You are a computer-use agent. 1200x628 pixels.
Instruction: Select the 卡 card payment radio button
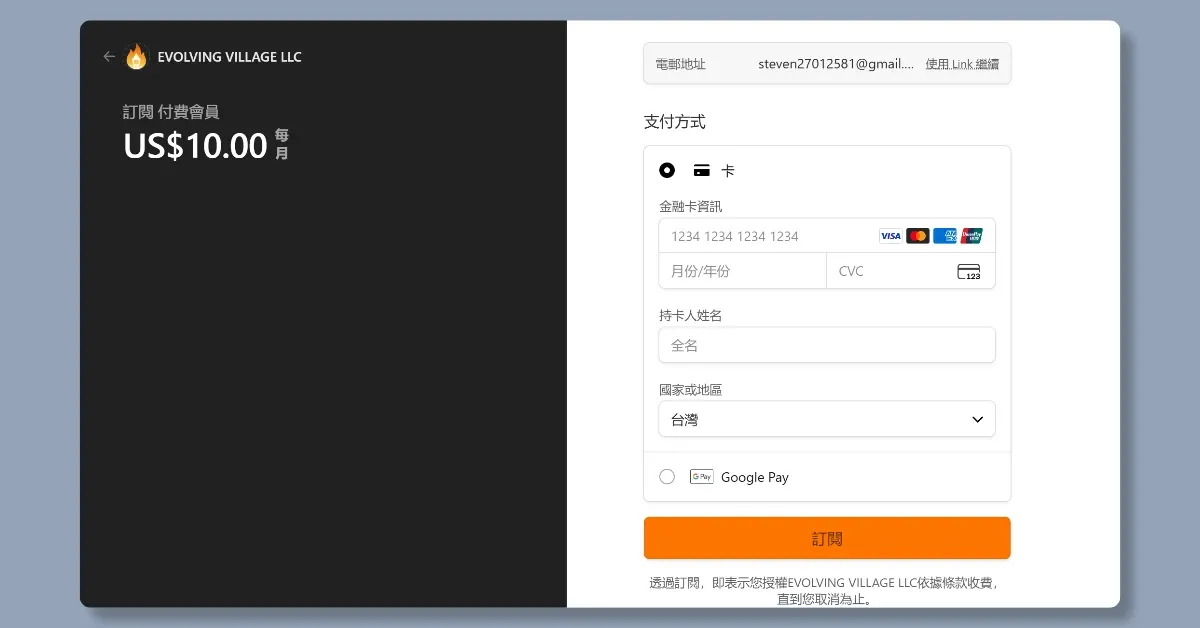click(667, 171)
